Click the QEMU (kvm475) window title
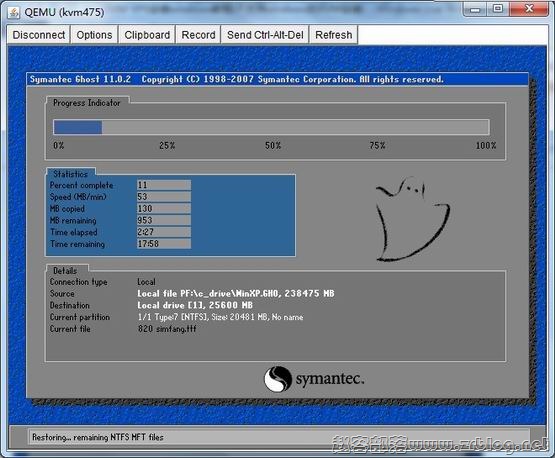 [64, 12]
